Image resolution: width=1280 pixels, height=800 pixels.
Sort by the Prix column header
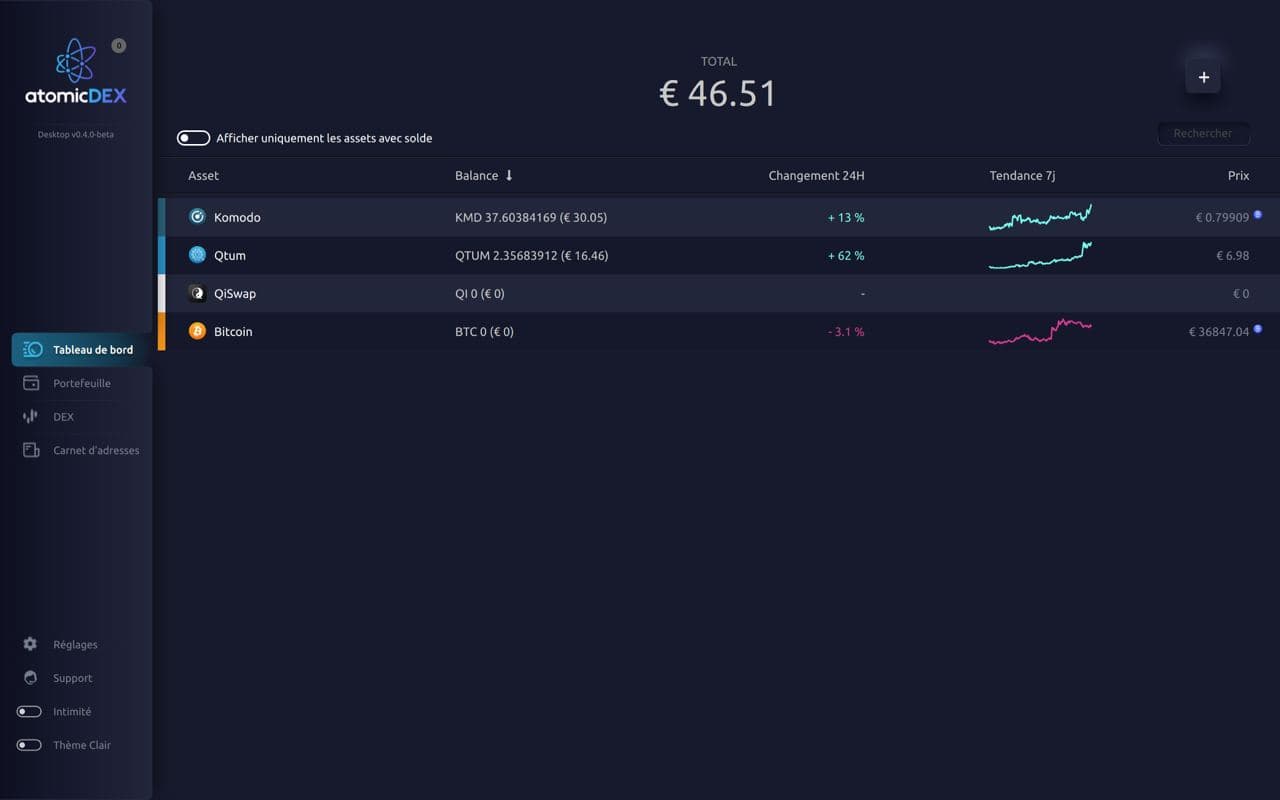pos(1238,175)
